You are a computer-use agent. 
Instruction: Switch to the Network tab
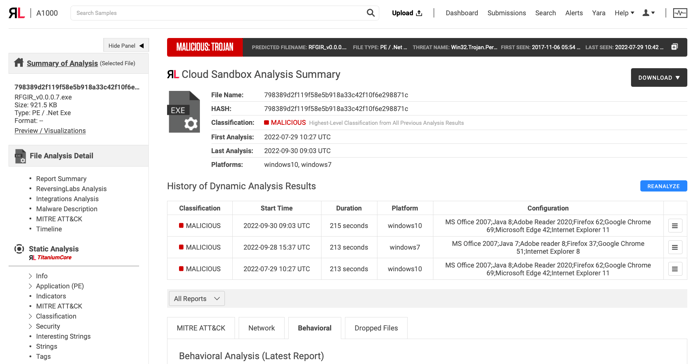coord(262,328)
